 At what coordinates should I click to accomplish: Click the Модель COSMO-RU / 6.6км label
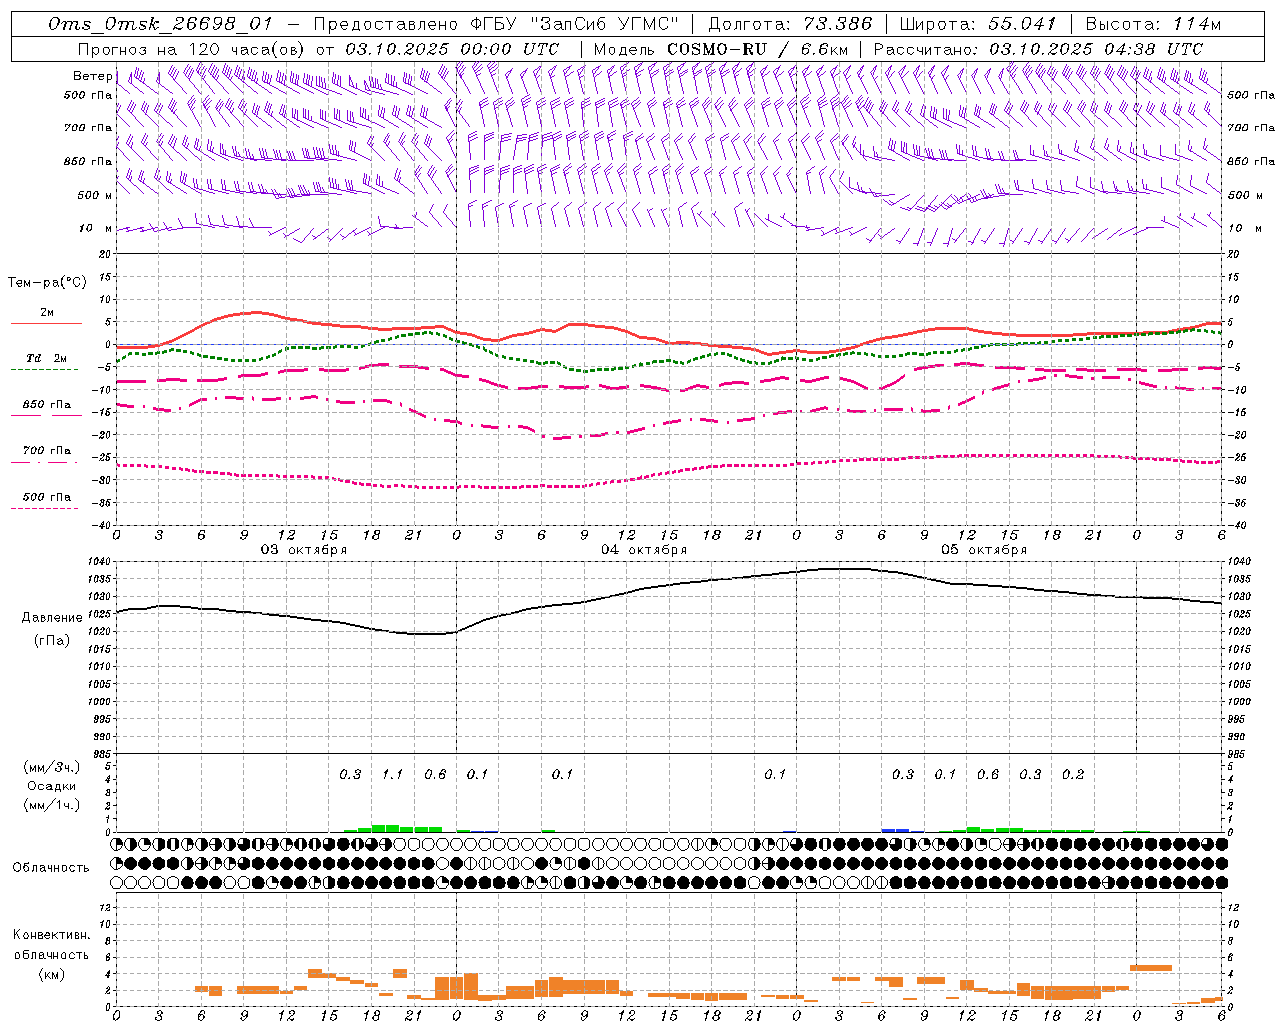click(x=720, y=49)
